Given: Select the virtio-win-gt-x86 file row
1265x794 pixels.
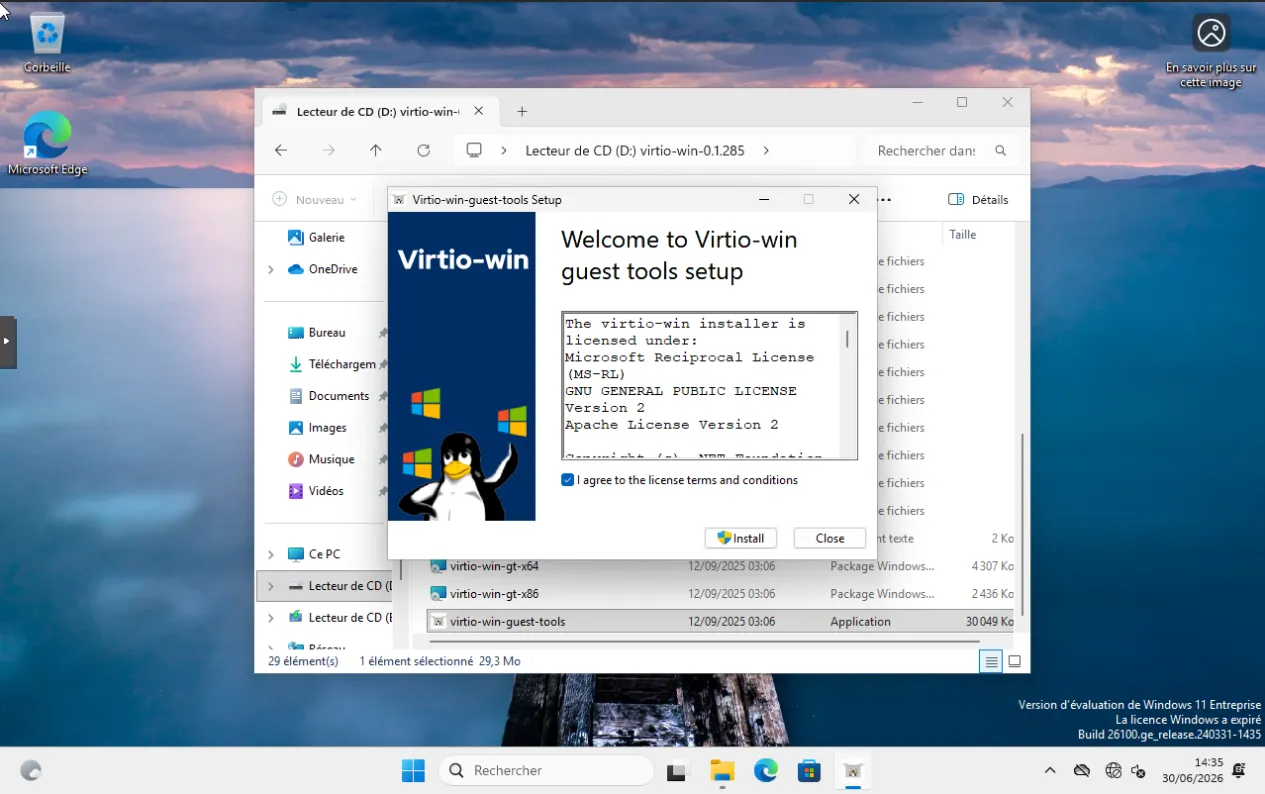Looking at the screenshot, I should 721,594.
